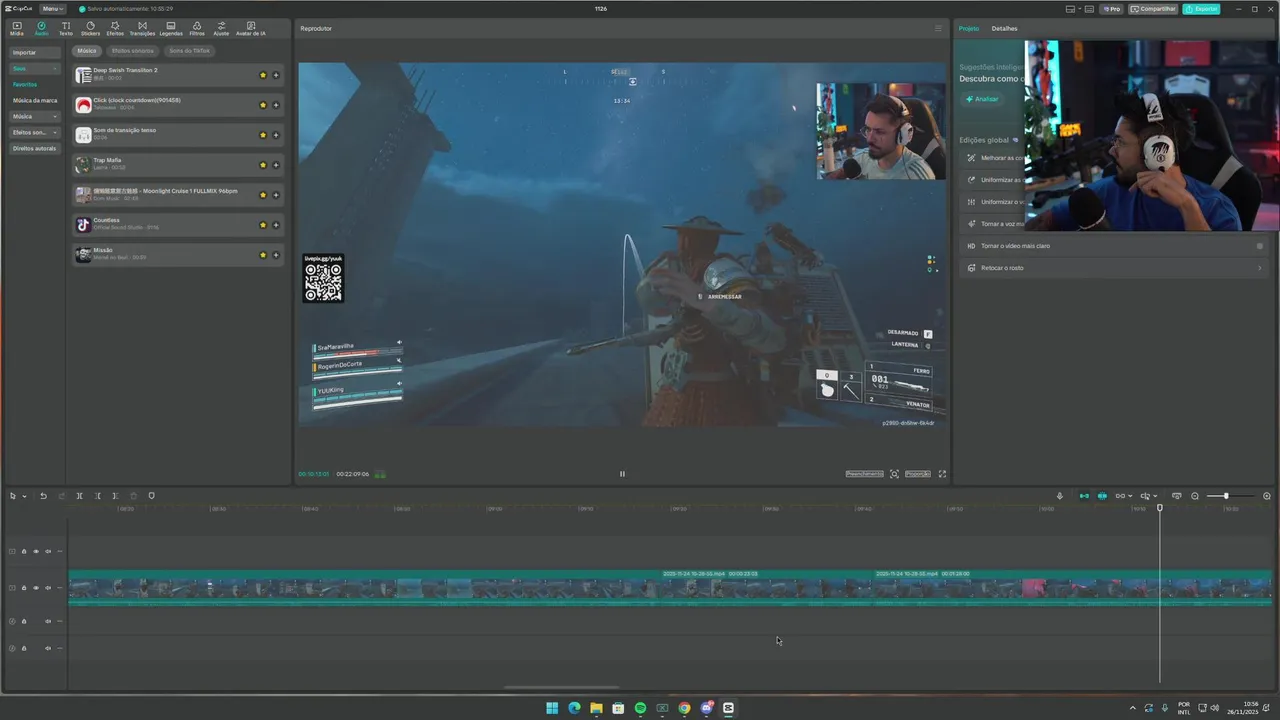Unfavorite Missão track star

coord(263,255)
